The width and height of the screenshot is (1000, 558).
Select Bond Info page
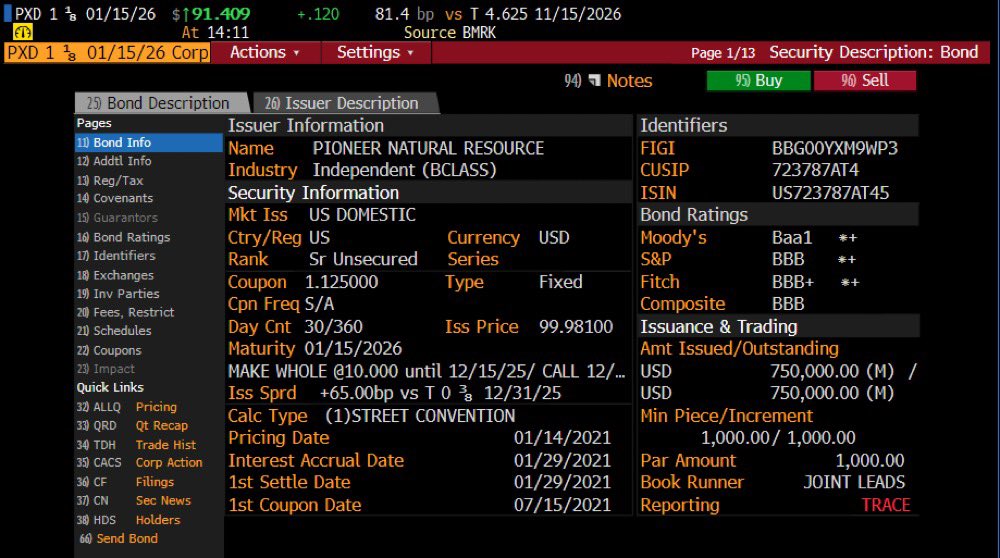point(149,142)
